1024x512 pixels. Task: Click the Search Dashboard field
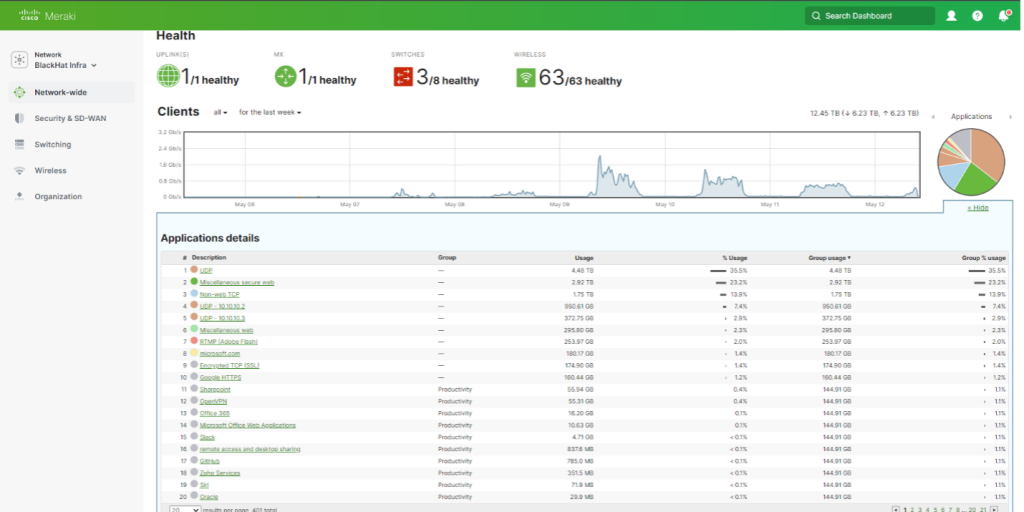[870, 16]
